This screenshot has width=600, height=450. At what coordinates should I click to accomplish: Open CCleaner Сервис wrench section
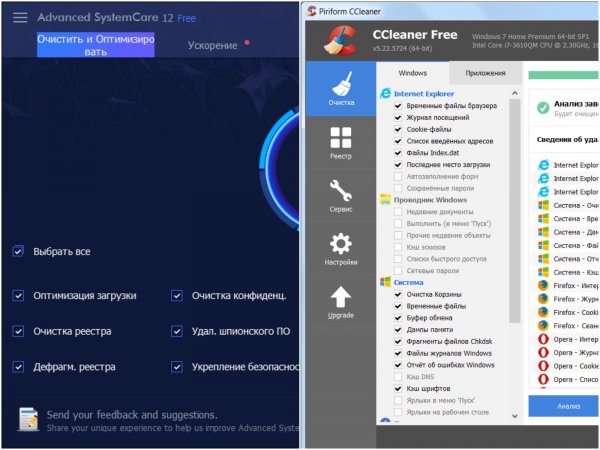[x=341, y=196]
